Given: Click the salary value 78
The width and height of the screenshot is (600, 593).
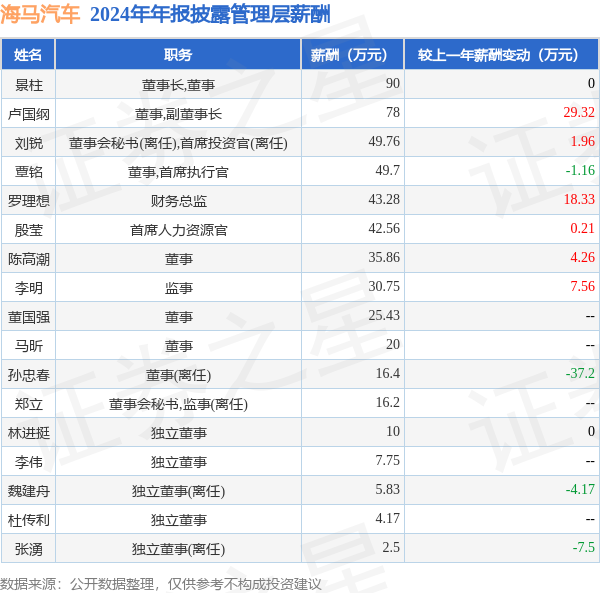Looking at the screenshot, I should tap(393, 112).
